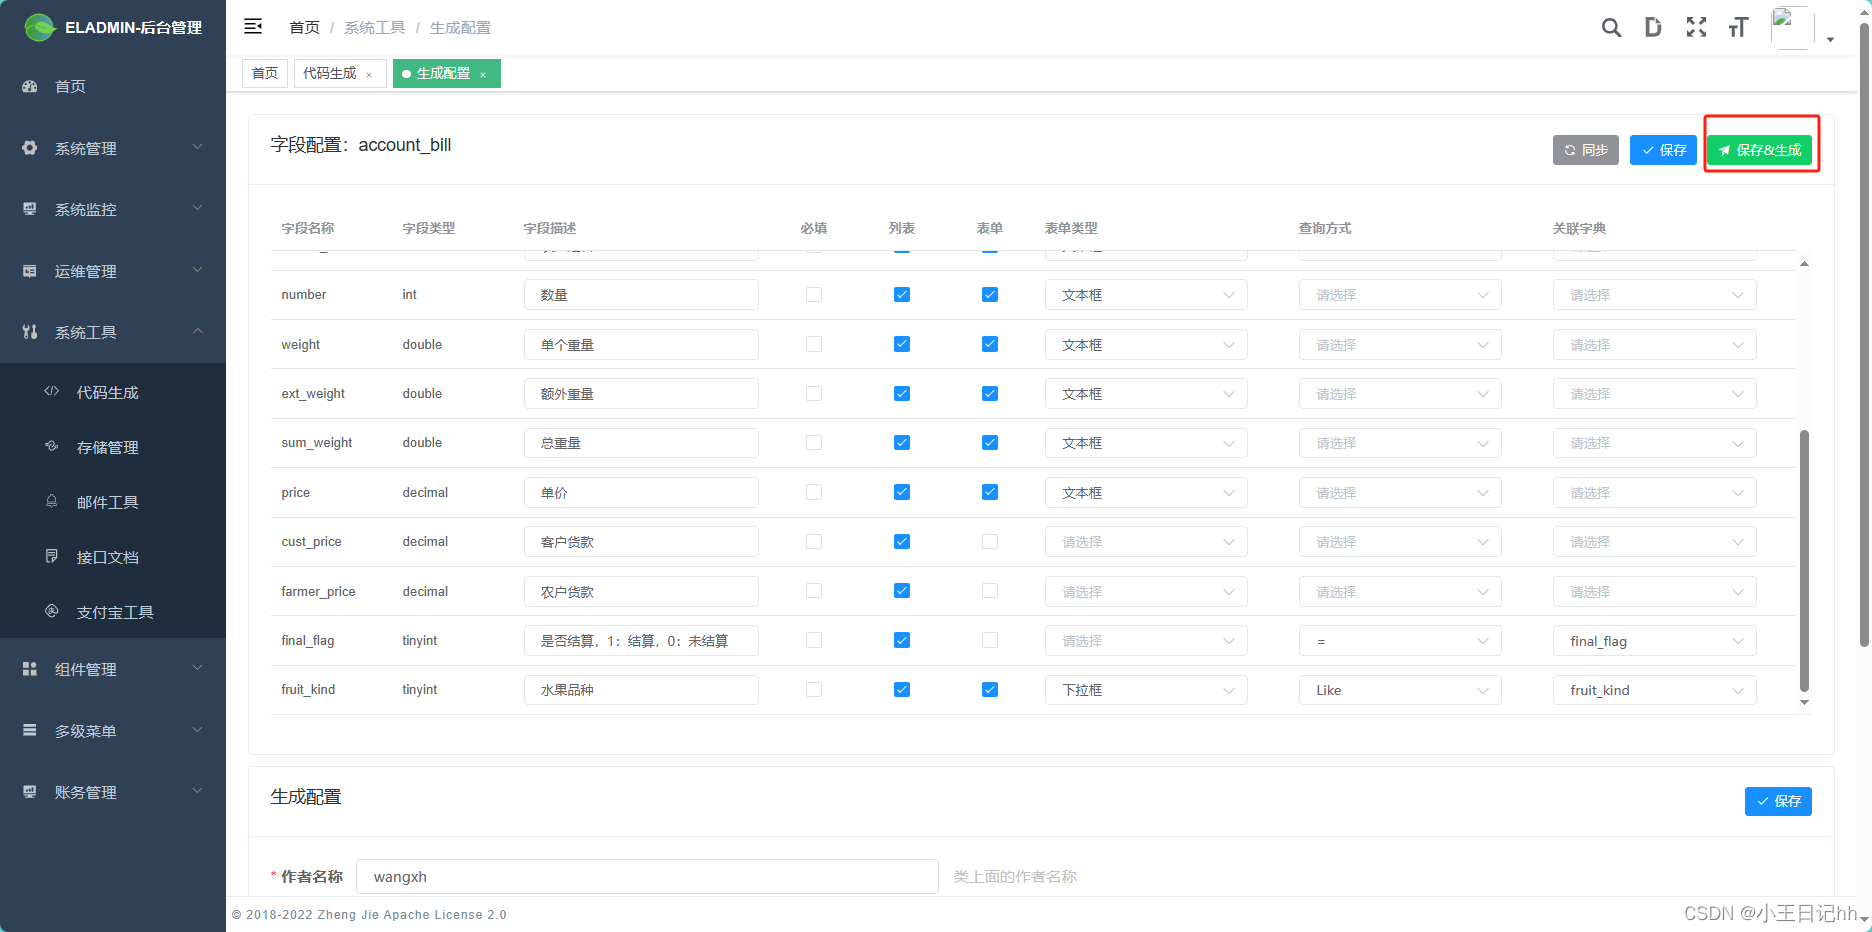Switch to the 代码生成 tab
Image resolution: width=1872 pixels, height=932 pixels.
pyautogui.click(x=340, y=74)
